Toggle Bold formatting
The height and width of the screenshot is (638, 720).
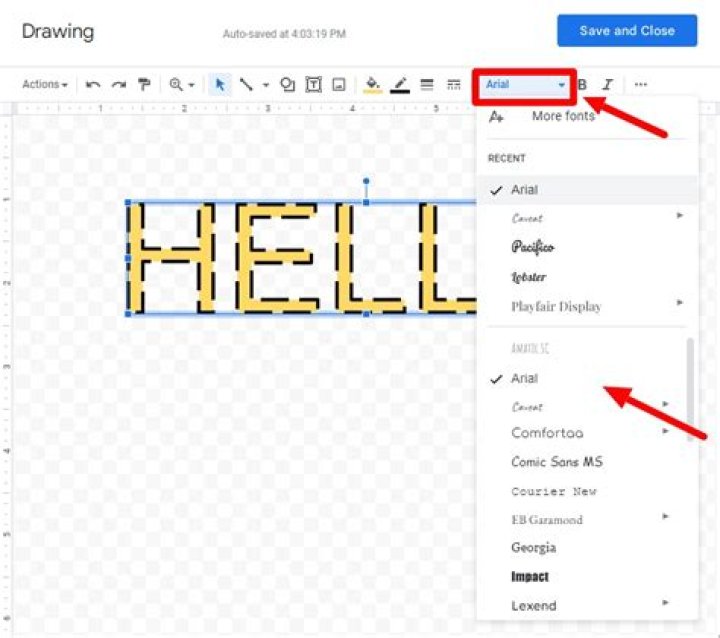(582, 85)
